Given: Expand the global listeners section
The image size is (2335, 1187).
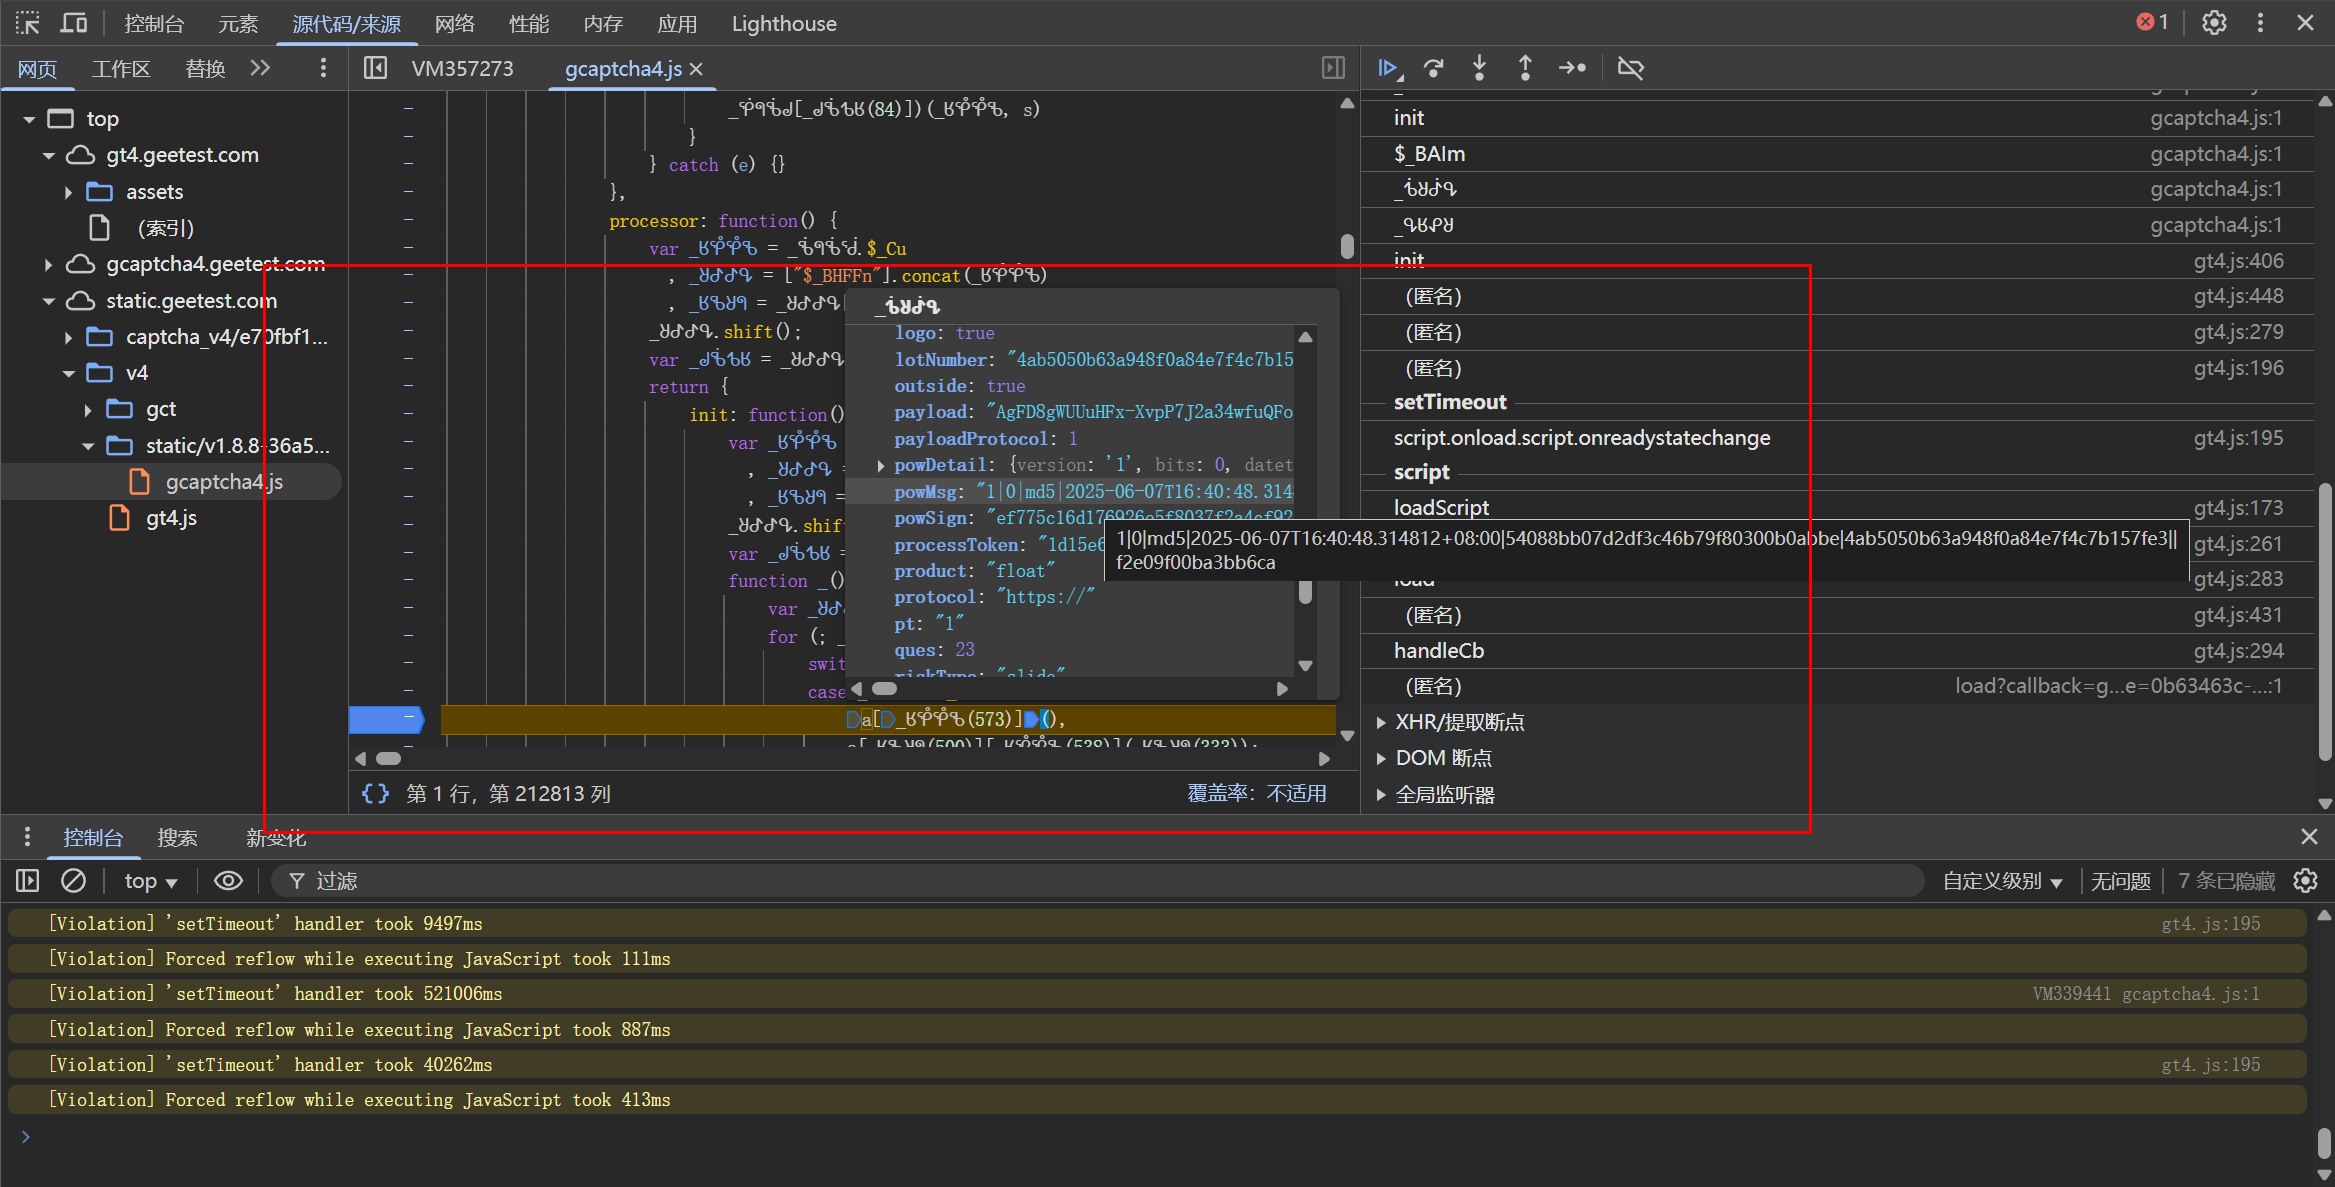Looking at the screenshot, I should 1381,795.
